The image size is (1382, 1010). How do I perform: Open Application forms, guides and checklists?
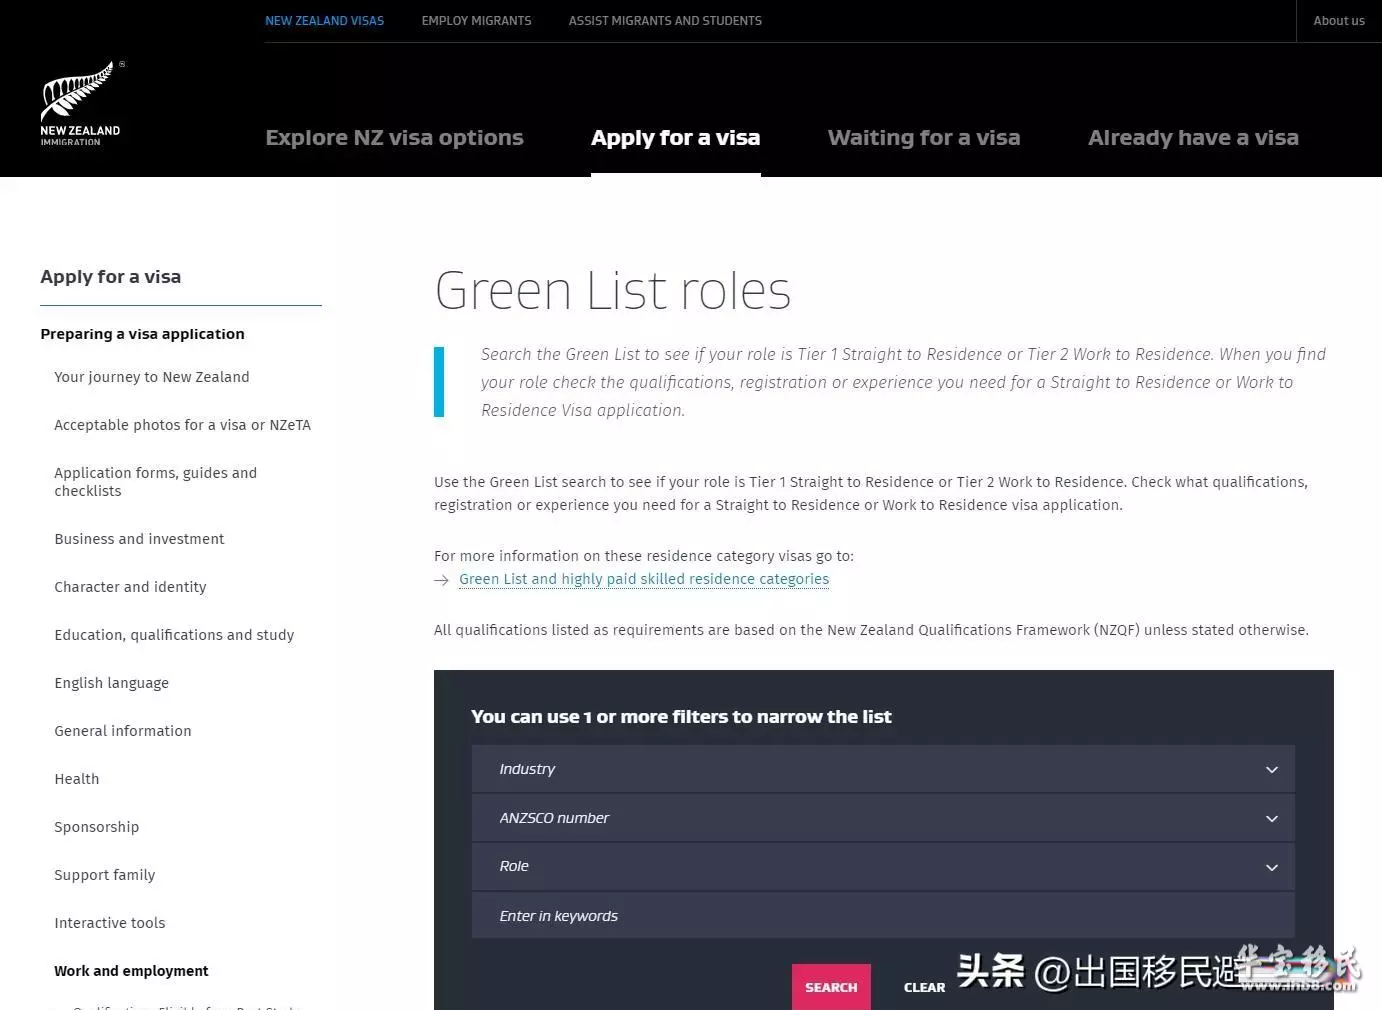156,482
